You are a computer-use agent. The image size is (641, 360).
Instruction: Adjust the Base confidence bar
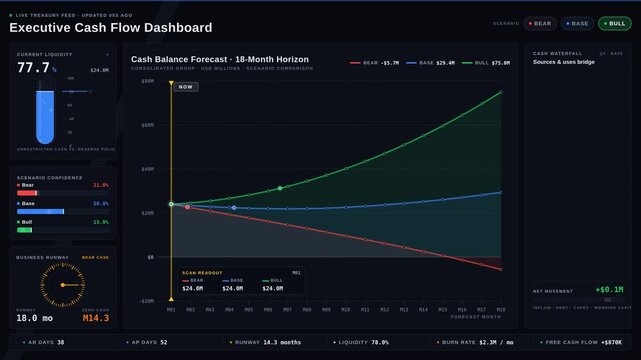63,212
